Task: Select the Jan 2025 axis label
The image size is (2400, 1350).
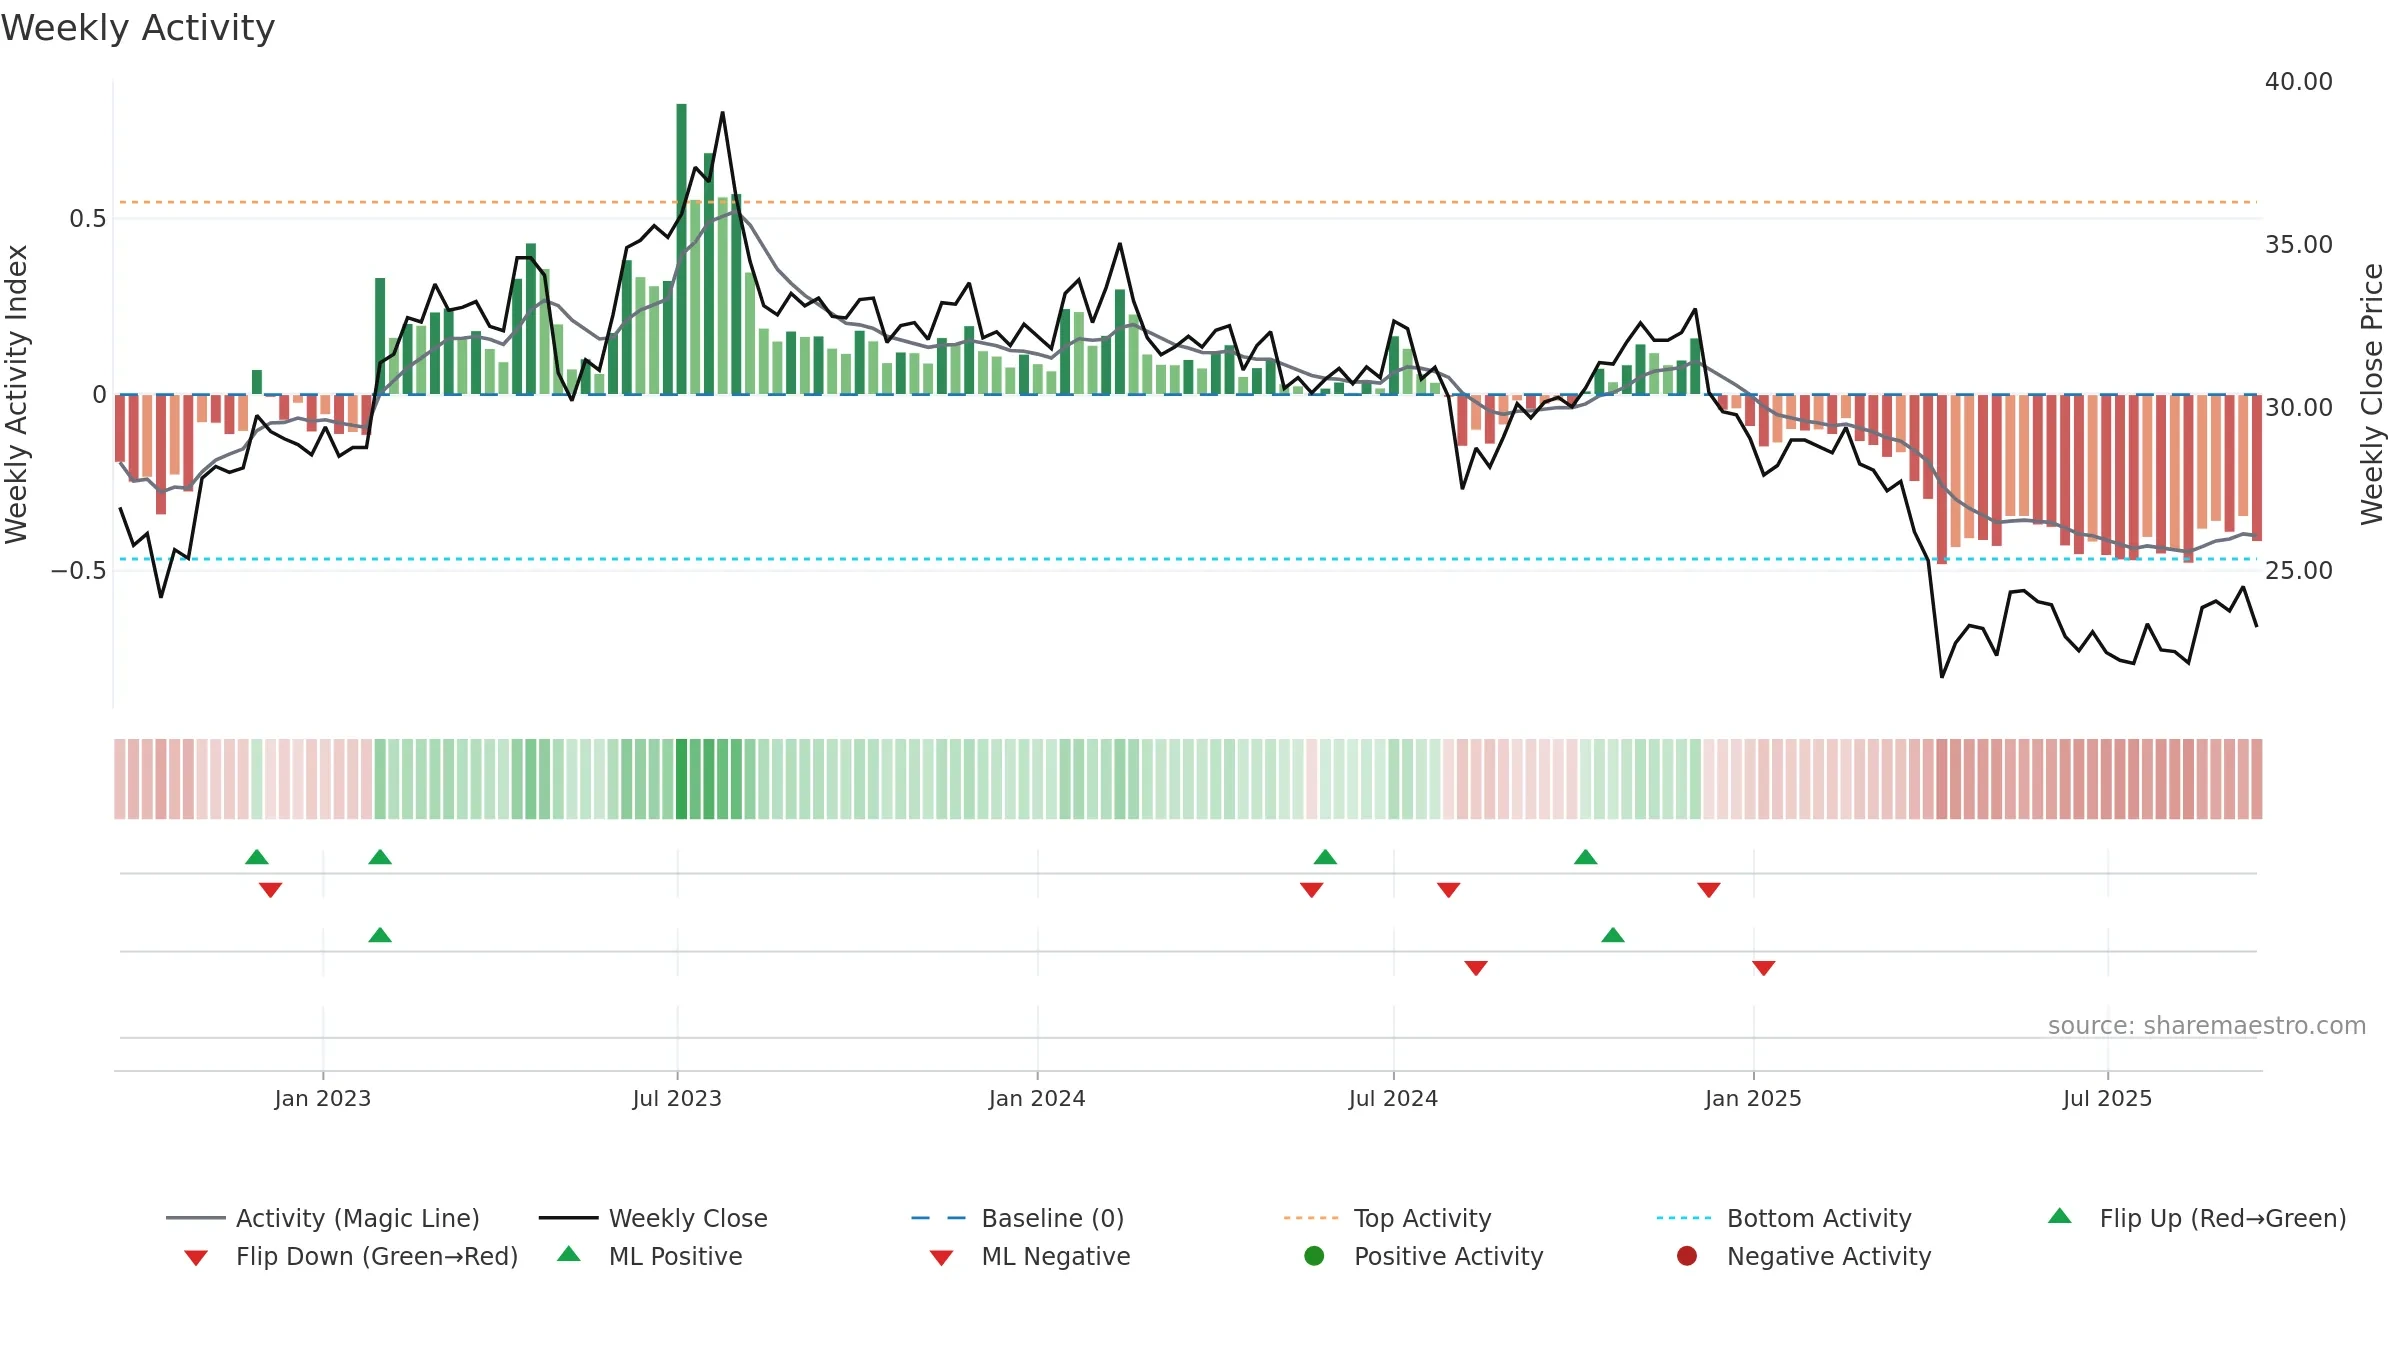Action: tap(1753, 1098)
